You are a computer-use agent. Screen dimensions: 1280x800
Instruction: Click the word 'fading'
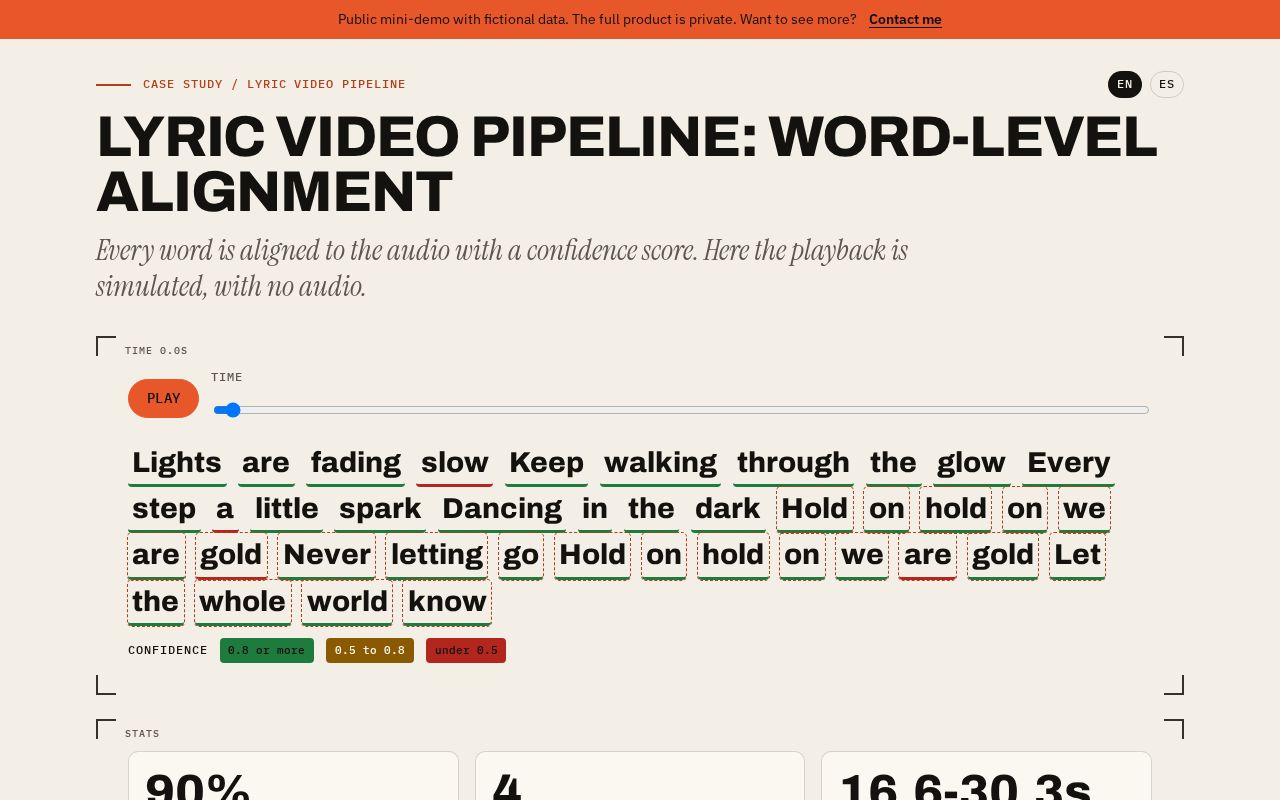(x=356, y=463)
